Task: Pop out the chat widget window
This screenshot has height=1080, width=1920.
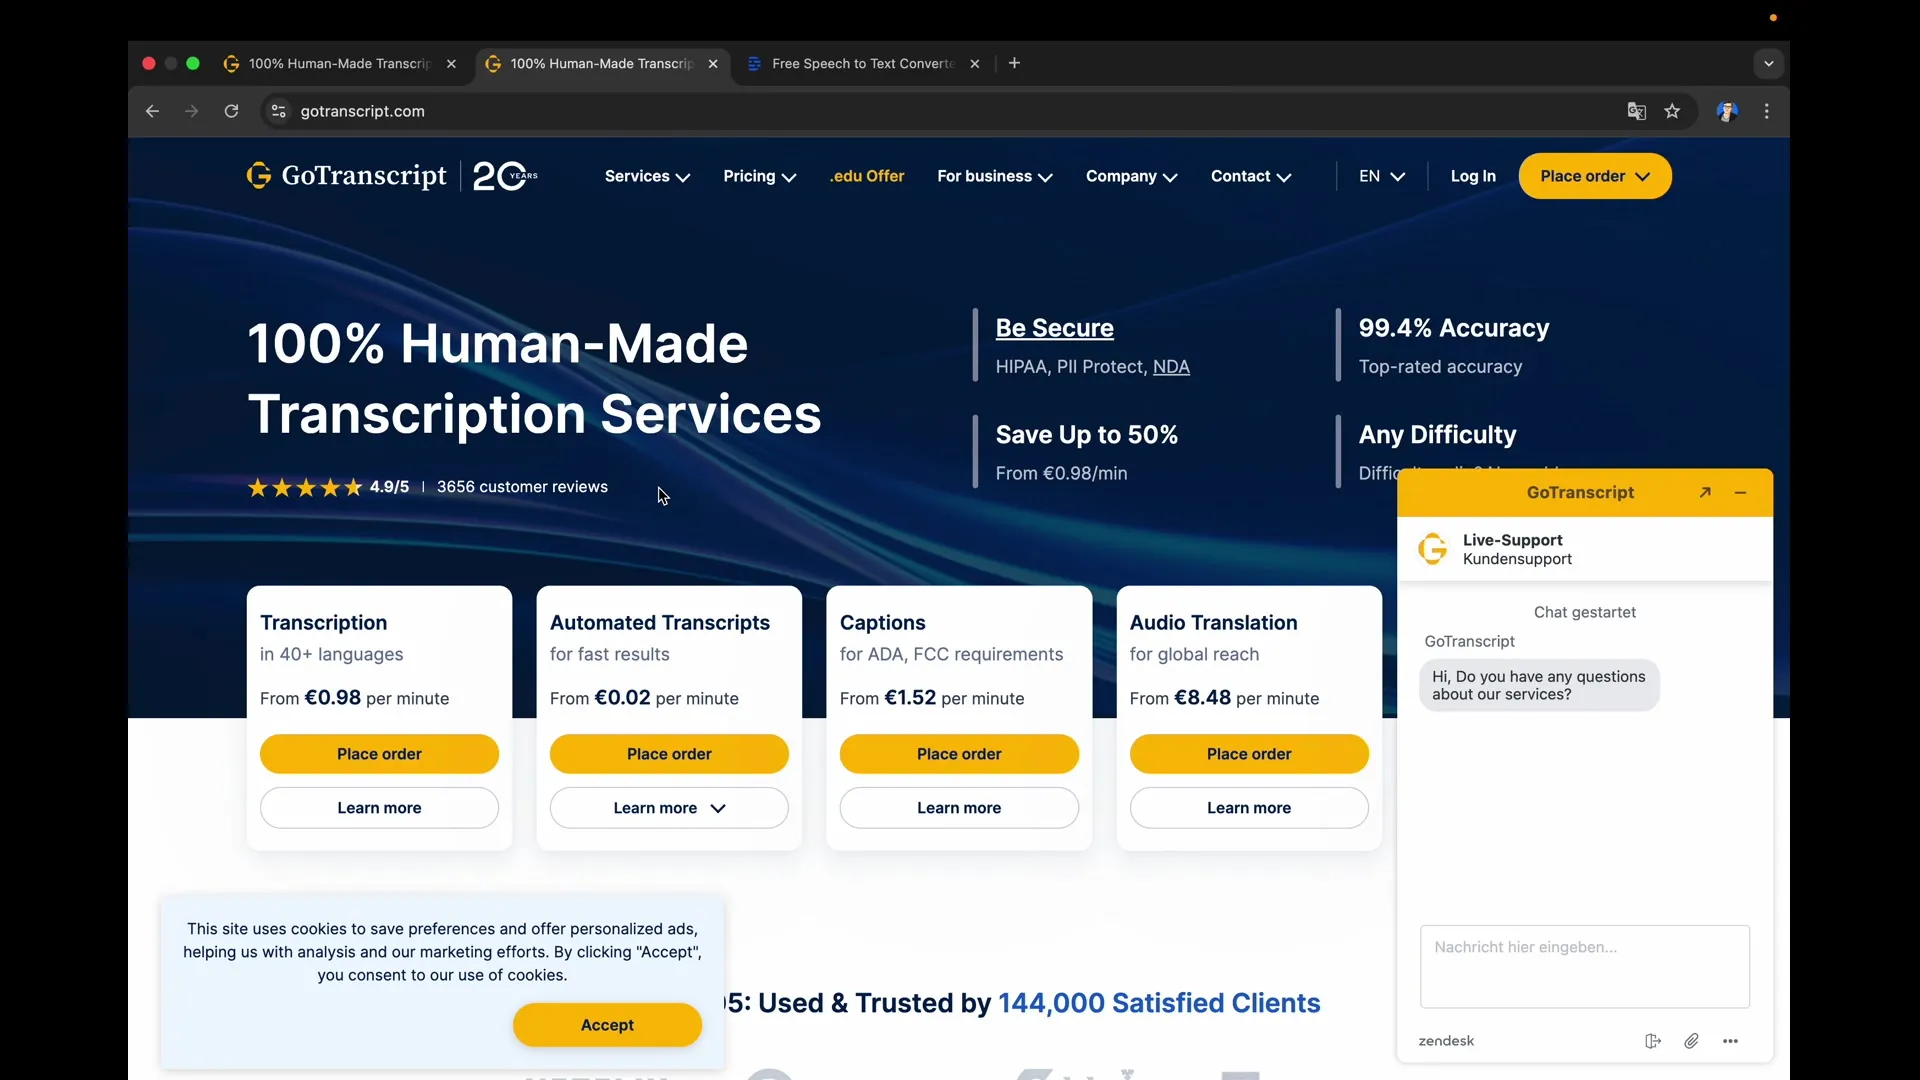Action: (x=1705, y=493)
